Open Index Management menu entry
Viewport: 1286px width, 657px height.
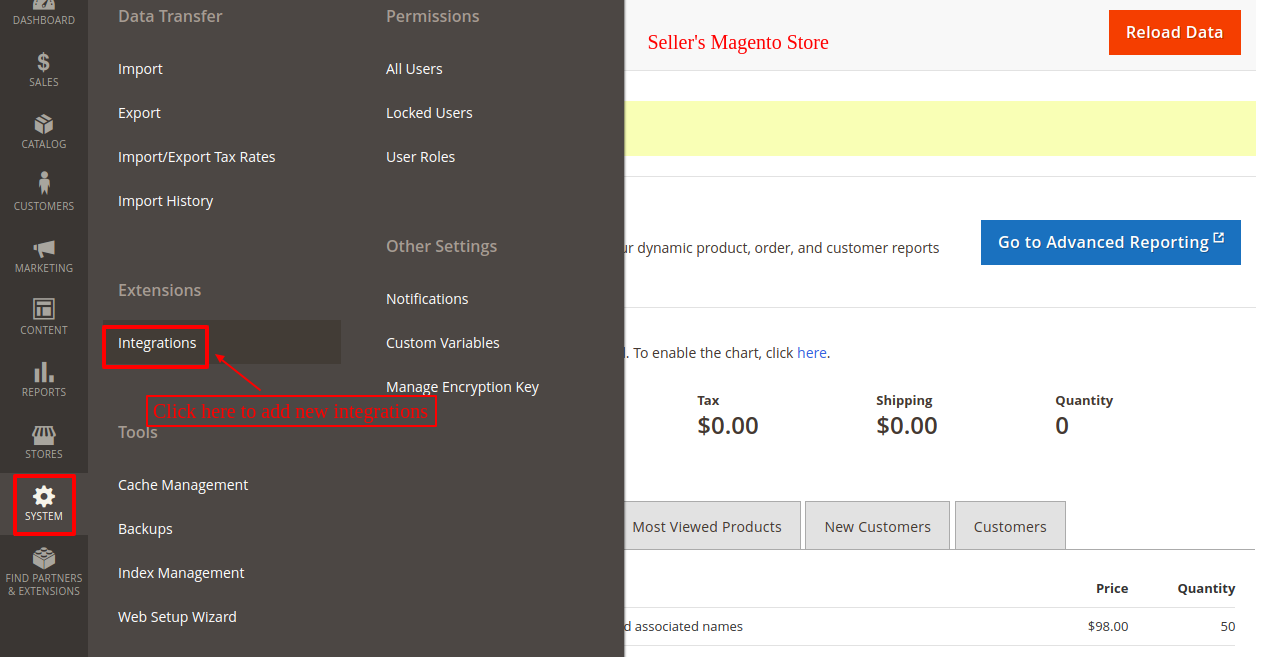click(181, 573)
